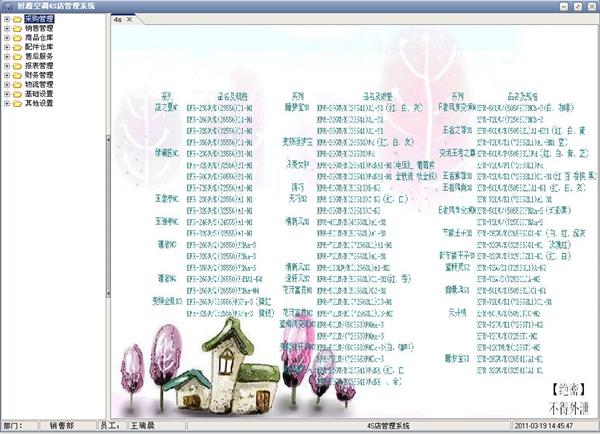Expand the 其他设置 tree node

tap(6, 103)
